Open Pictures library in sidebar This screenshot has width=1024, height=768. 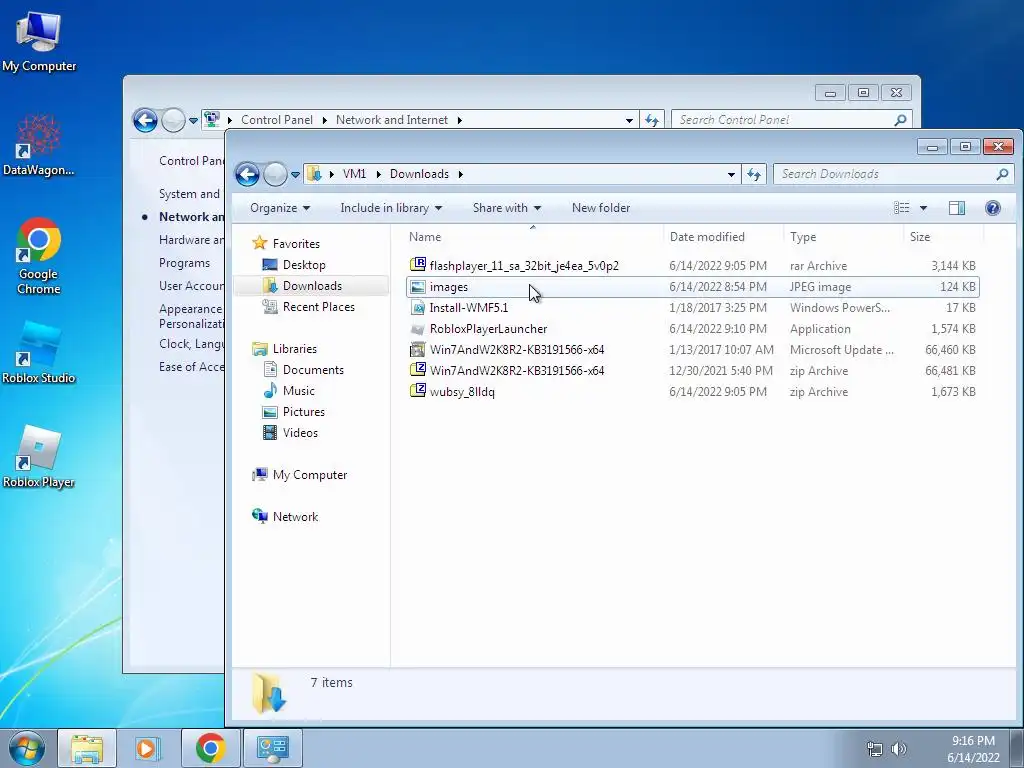pos(303,411)
